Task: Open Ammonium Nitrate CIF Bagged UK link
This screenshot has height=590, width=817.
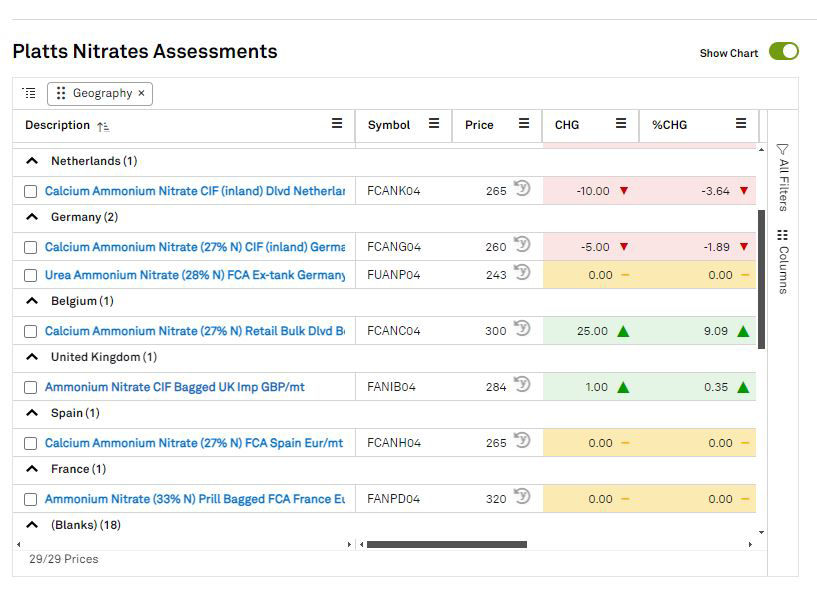Action: 174,387
